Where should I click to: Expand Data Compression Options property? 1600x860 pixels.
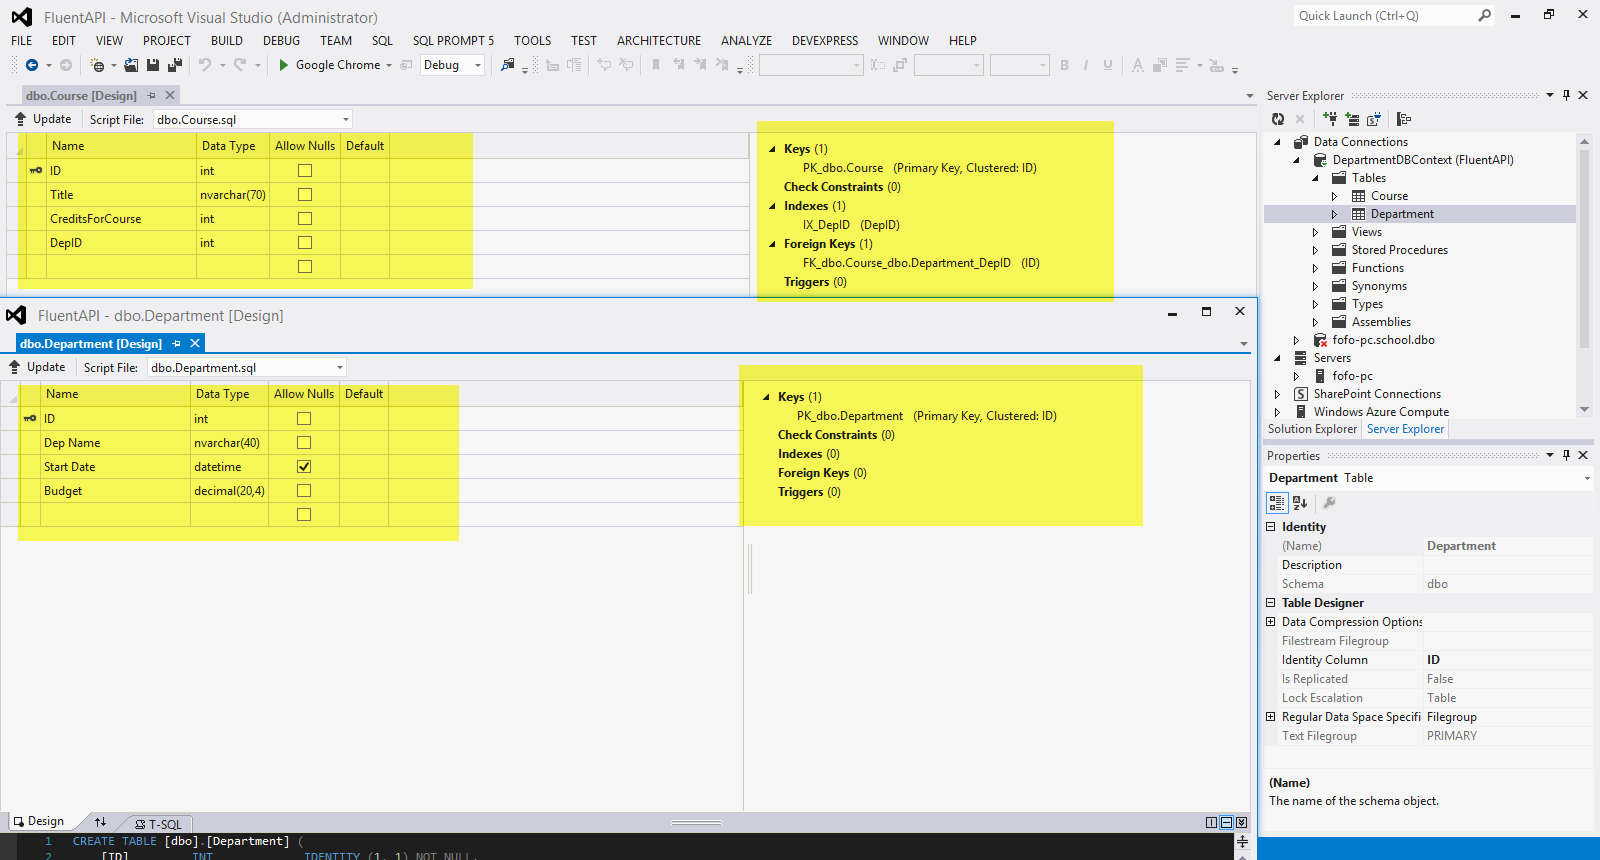[1271, 621]
